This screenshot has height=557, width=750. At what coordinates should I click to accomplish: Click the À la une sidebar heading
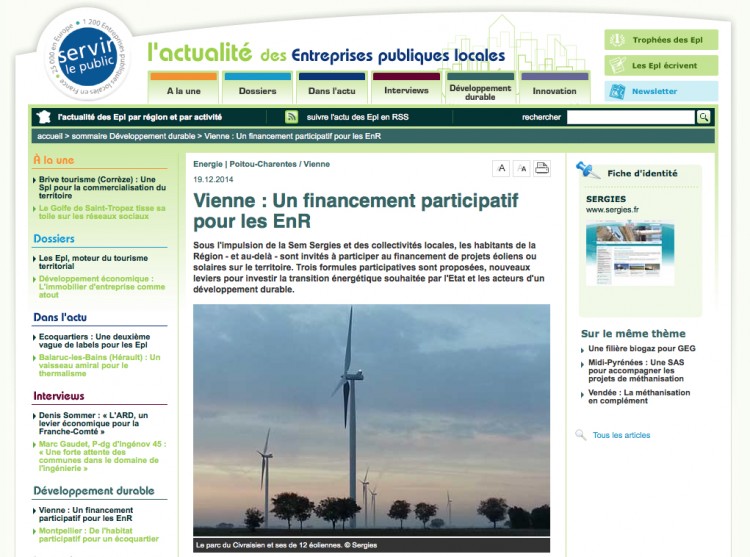[54, 160]
